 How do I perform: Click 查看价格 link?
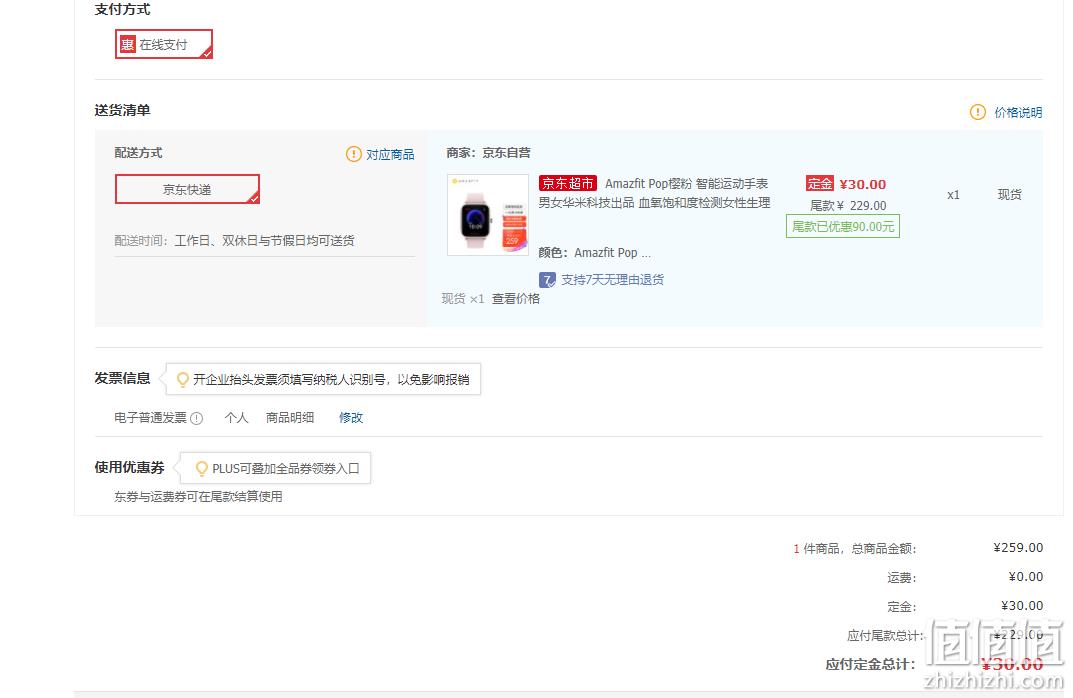516,298
